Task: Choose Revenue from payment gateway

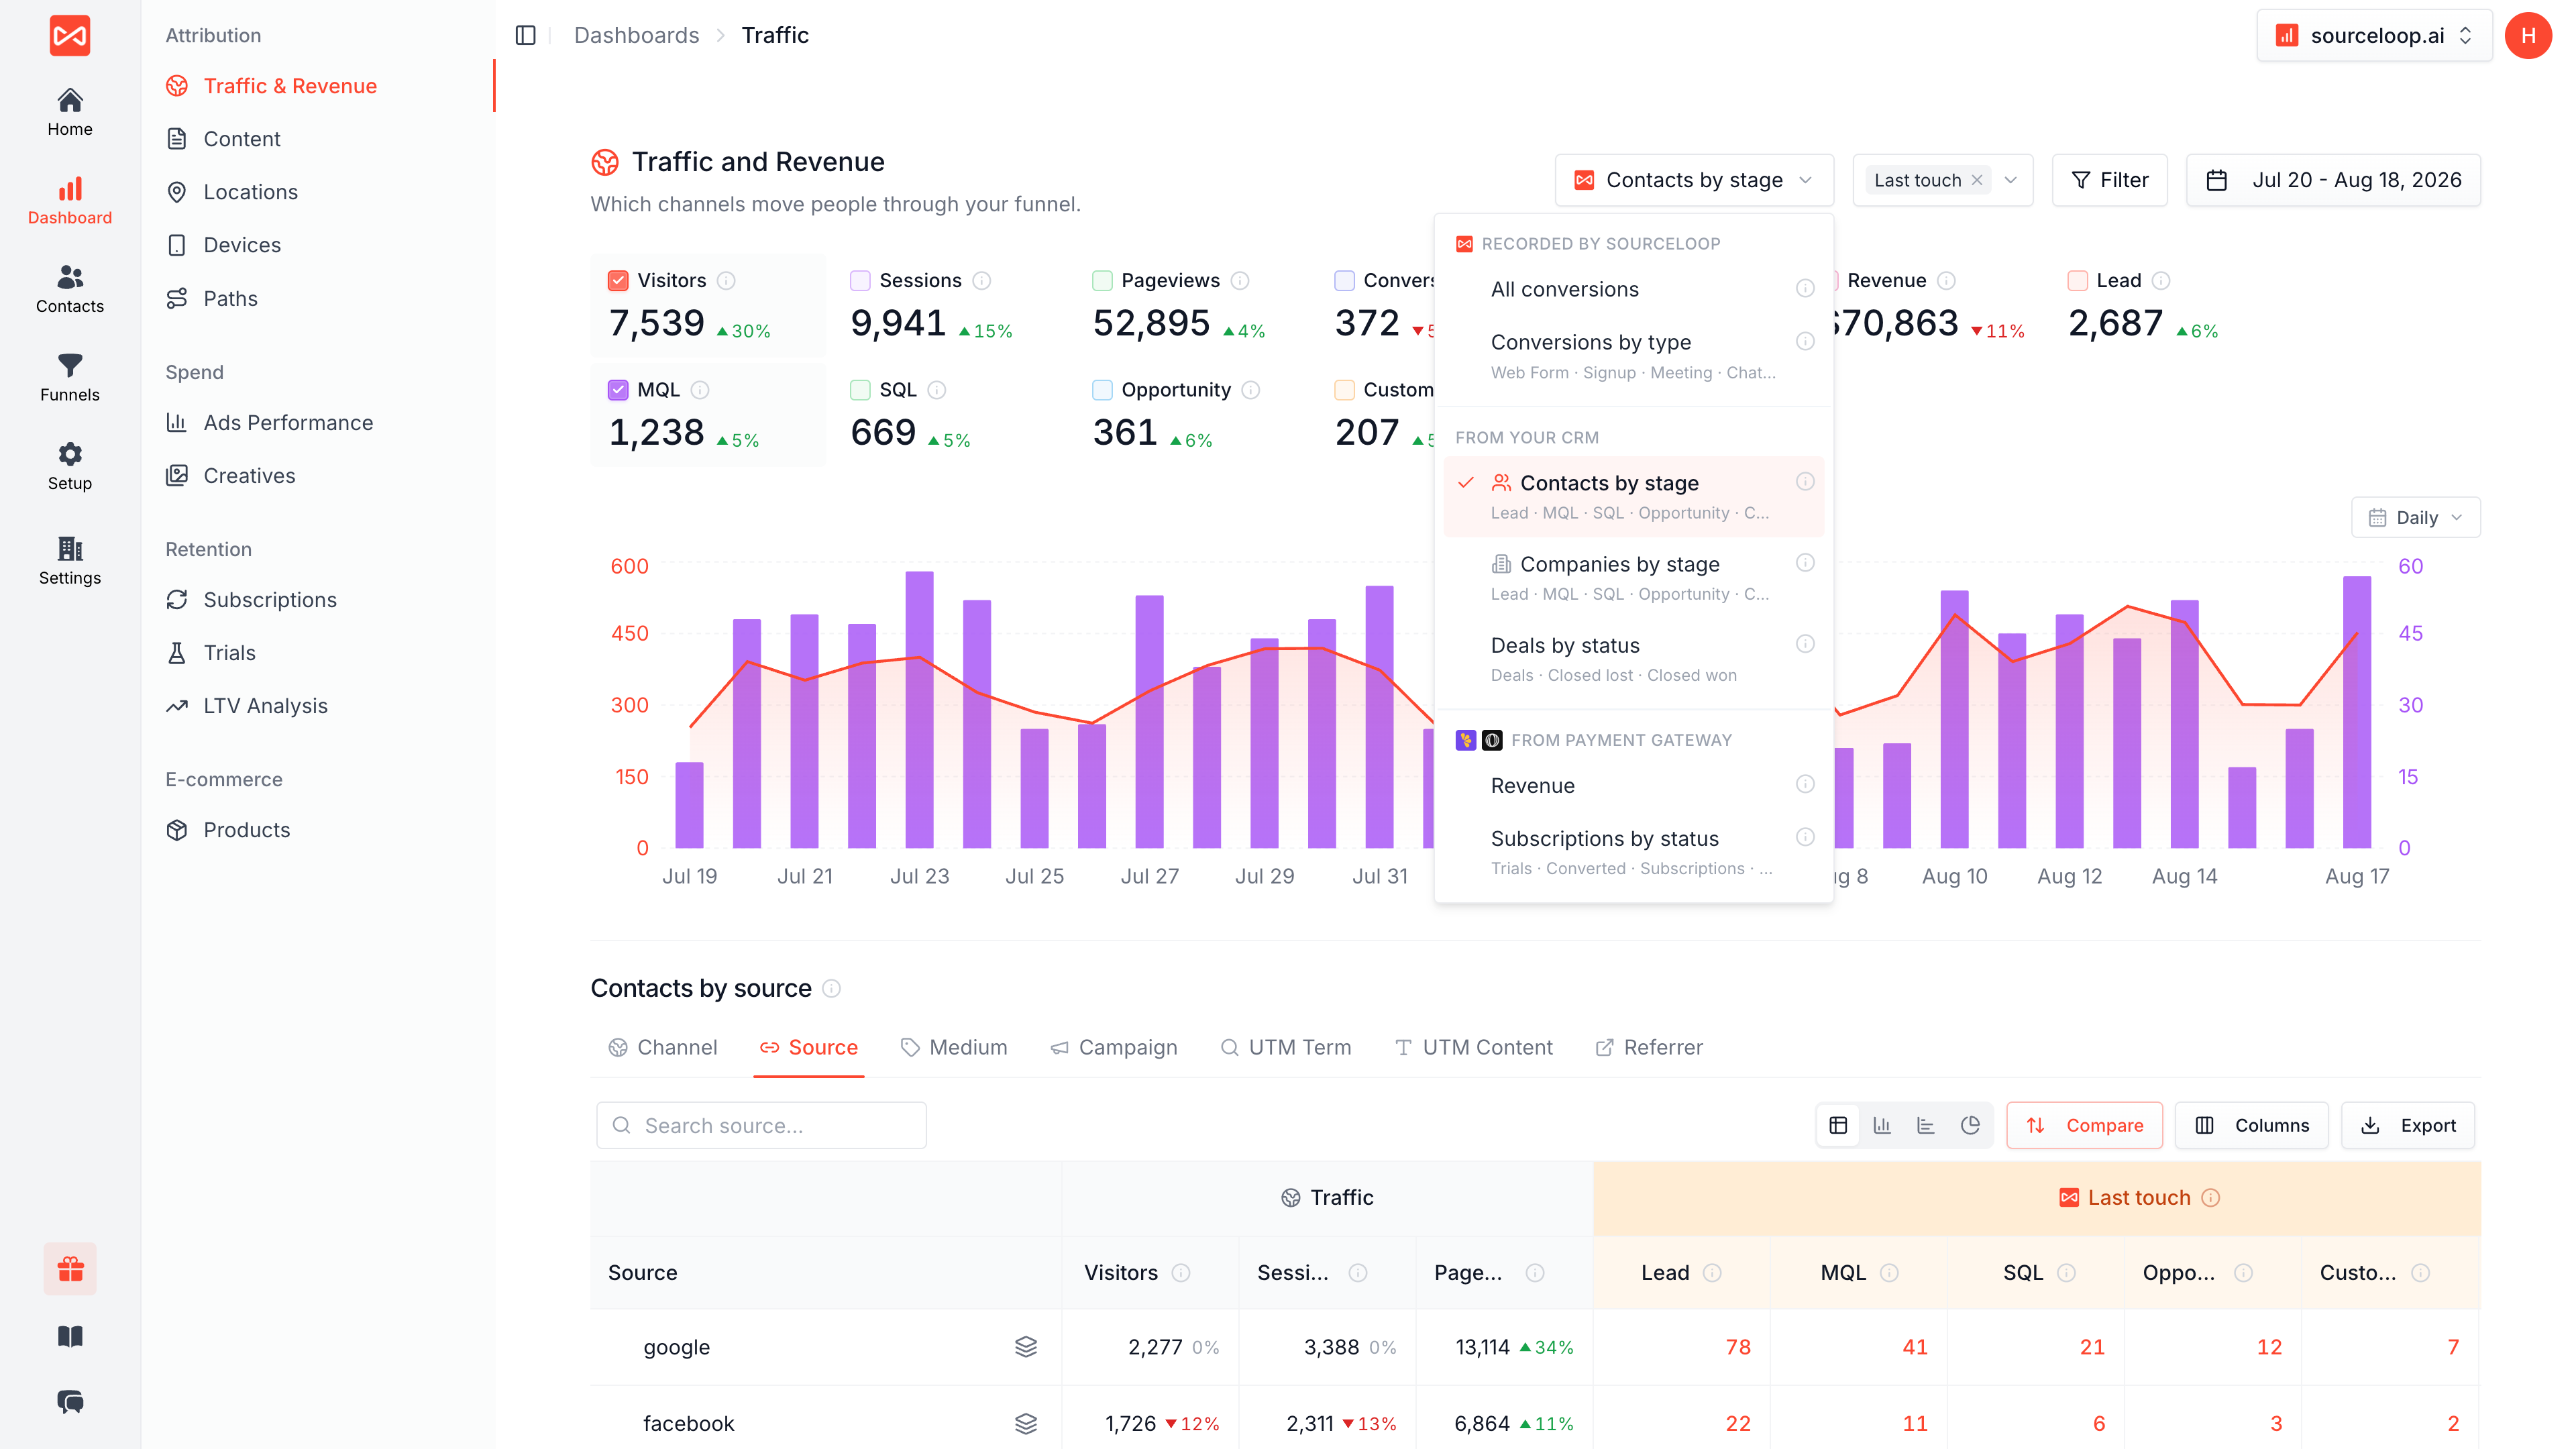Action: click(1634, 785)
